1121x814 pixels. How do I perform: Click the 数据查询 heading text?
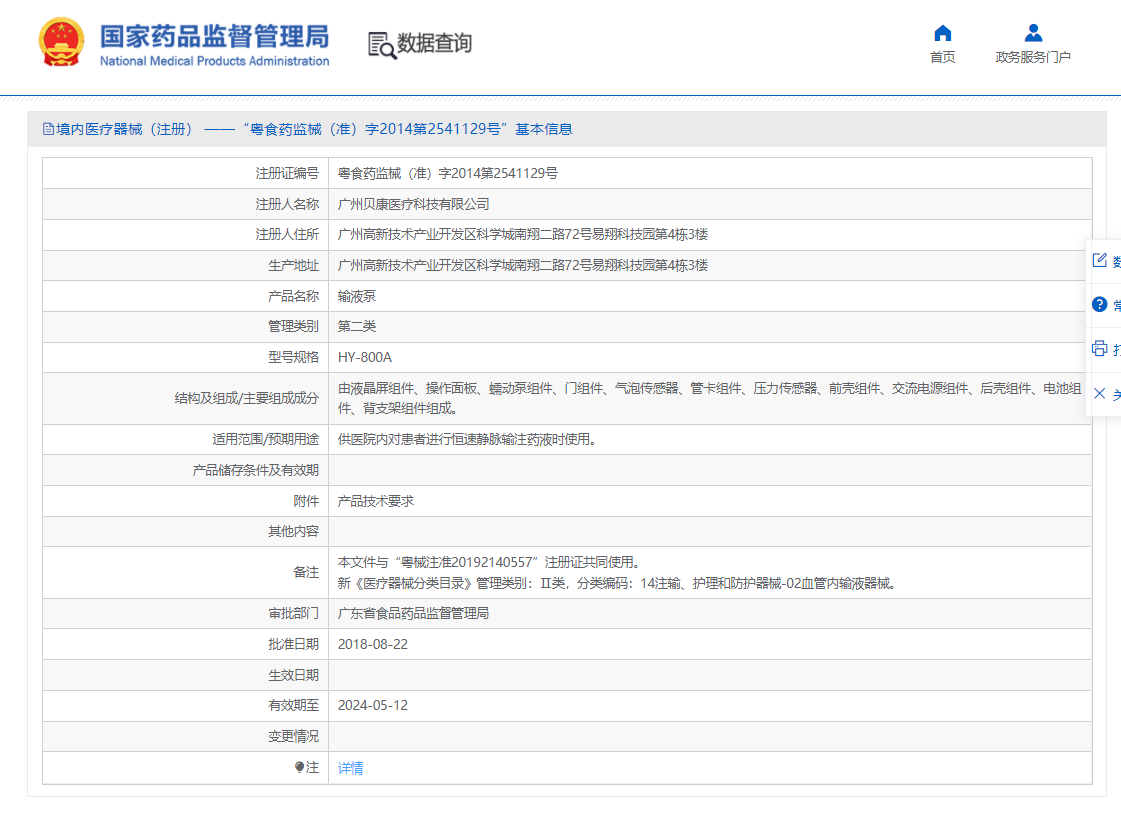pyautogui.click(x=435, y=43)
